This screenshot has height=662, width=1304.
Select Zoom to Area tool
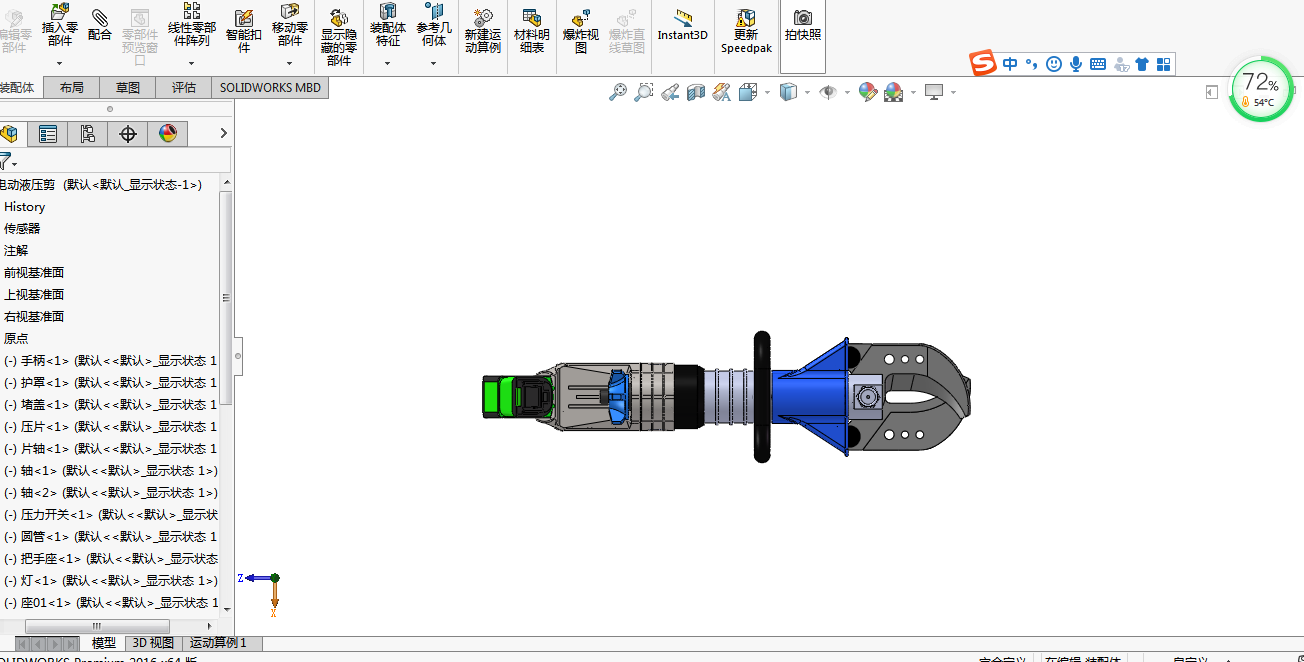644,92
